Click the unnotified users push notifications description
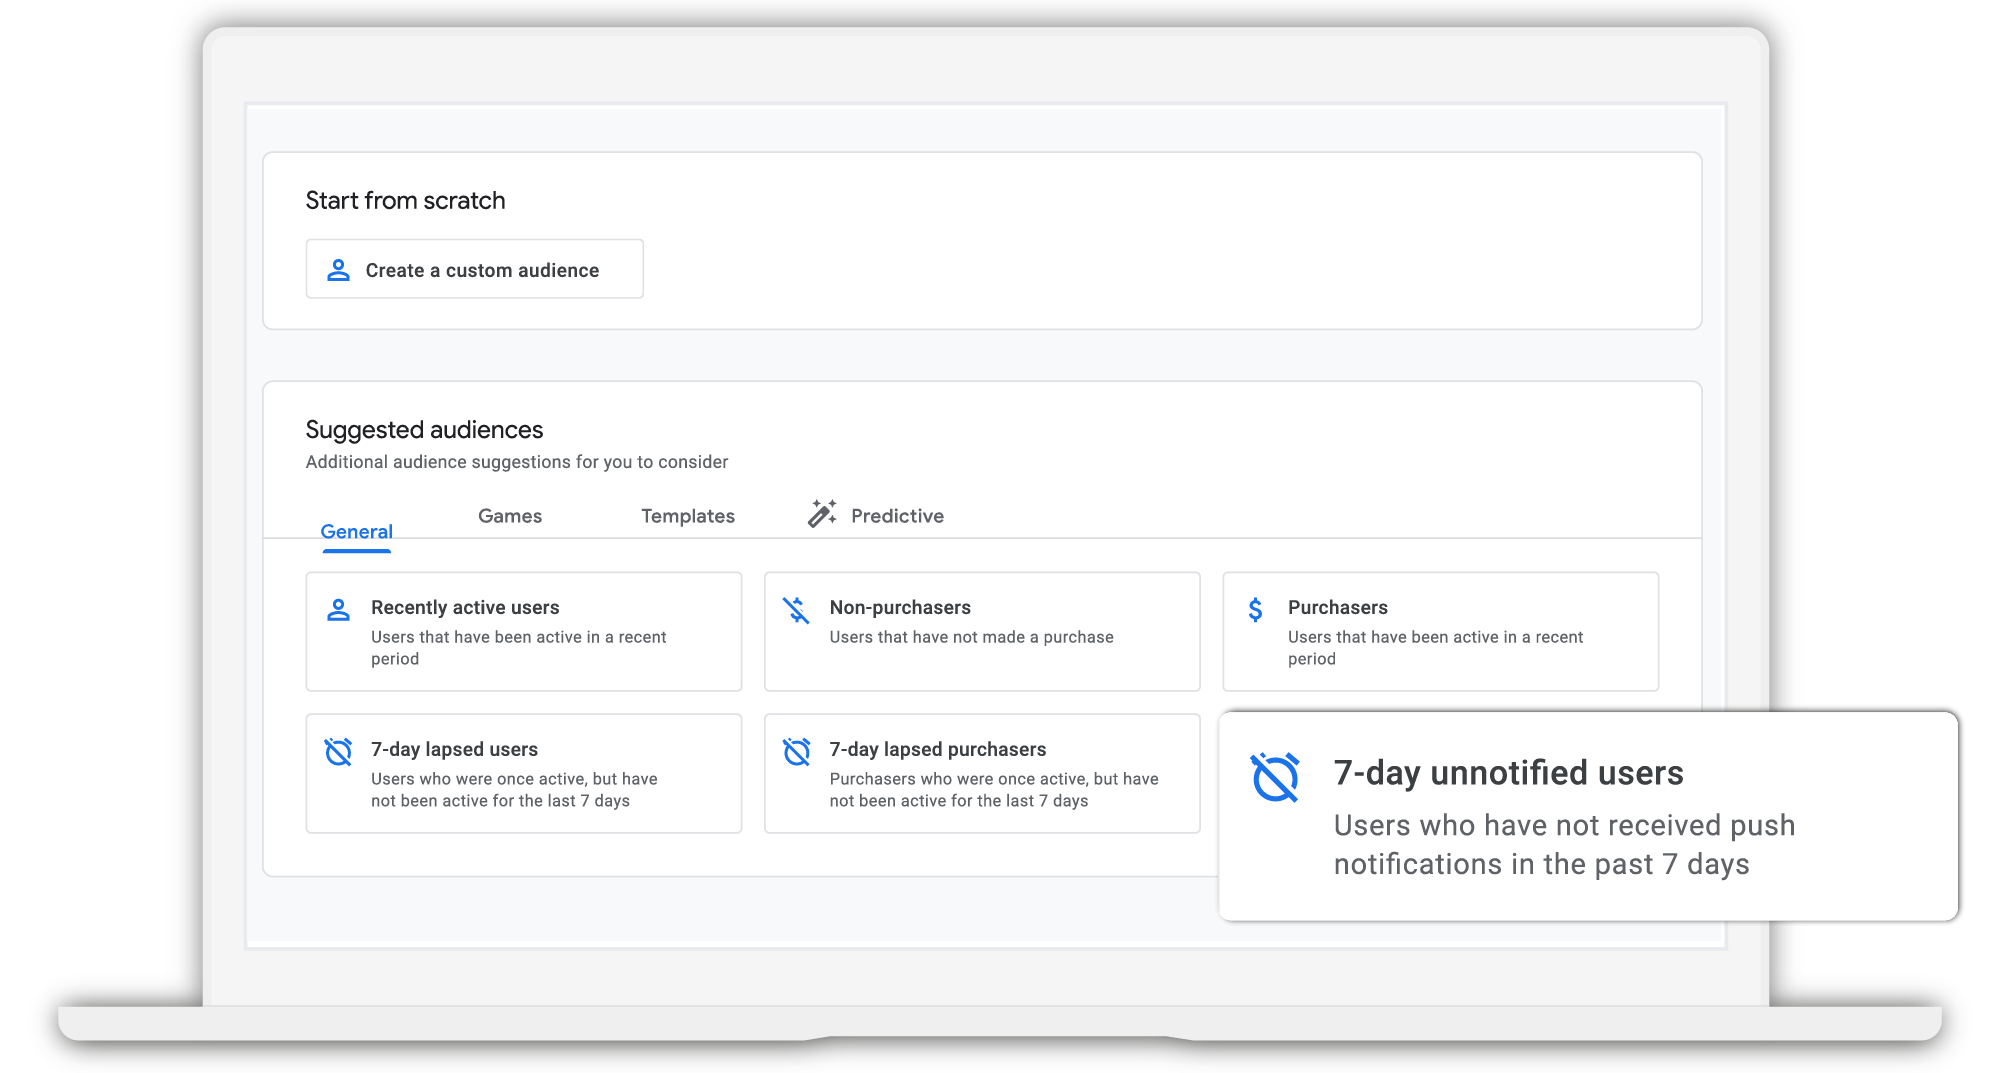Screen dimensions: 2001x1073 pyautogui.click(x=1564, y=845)
